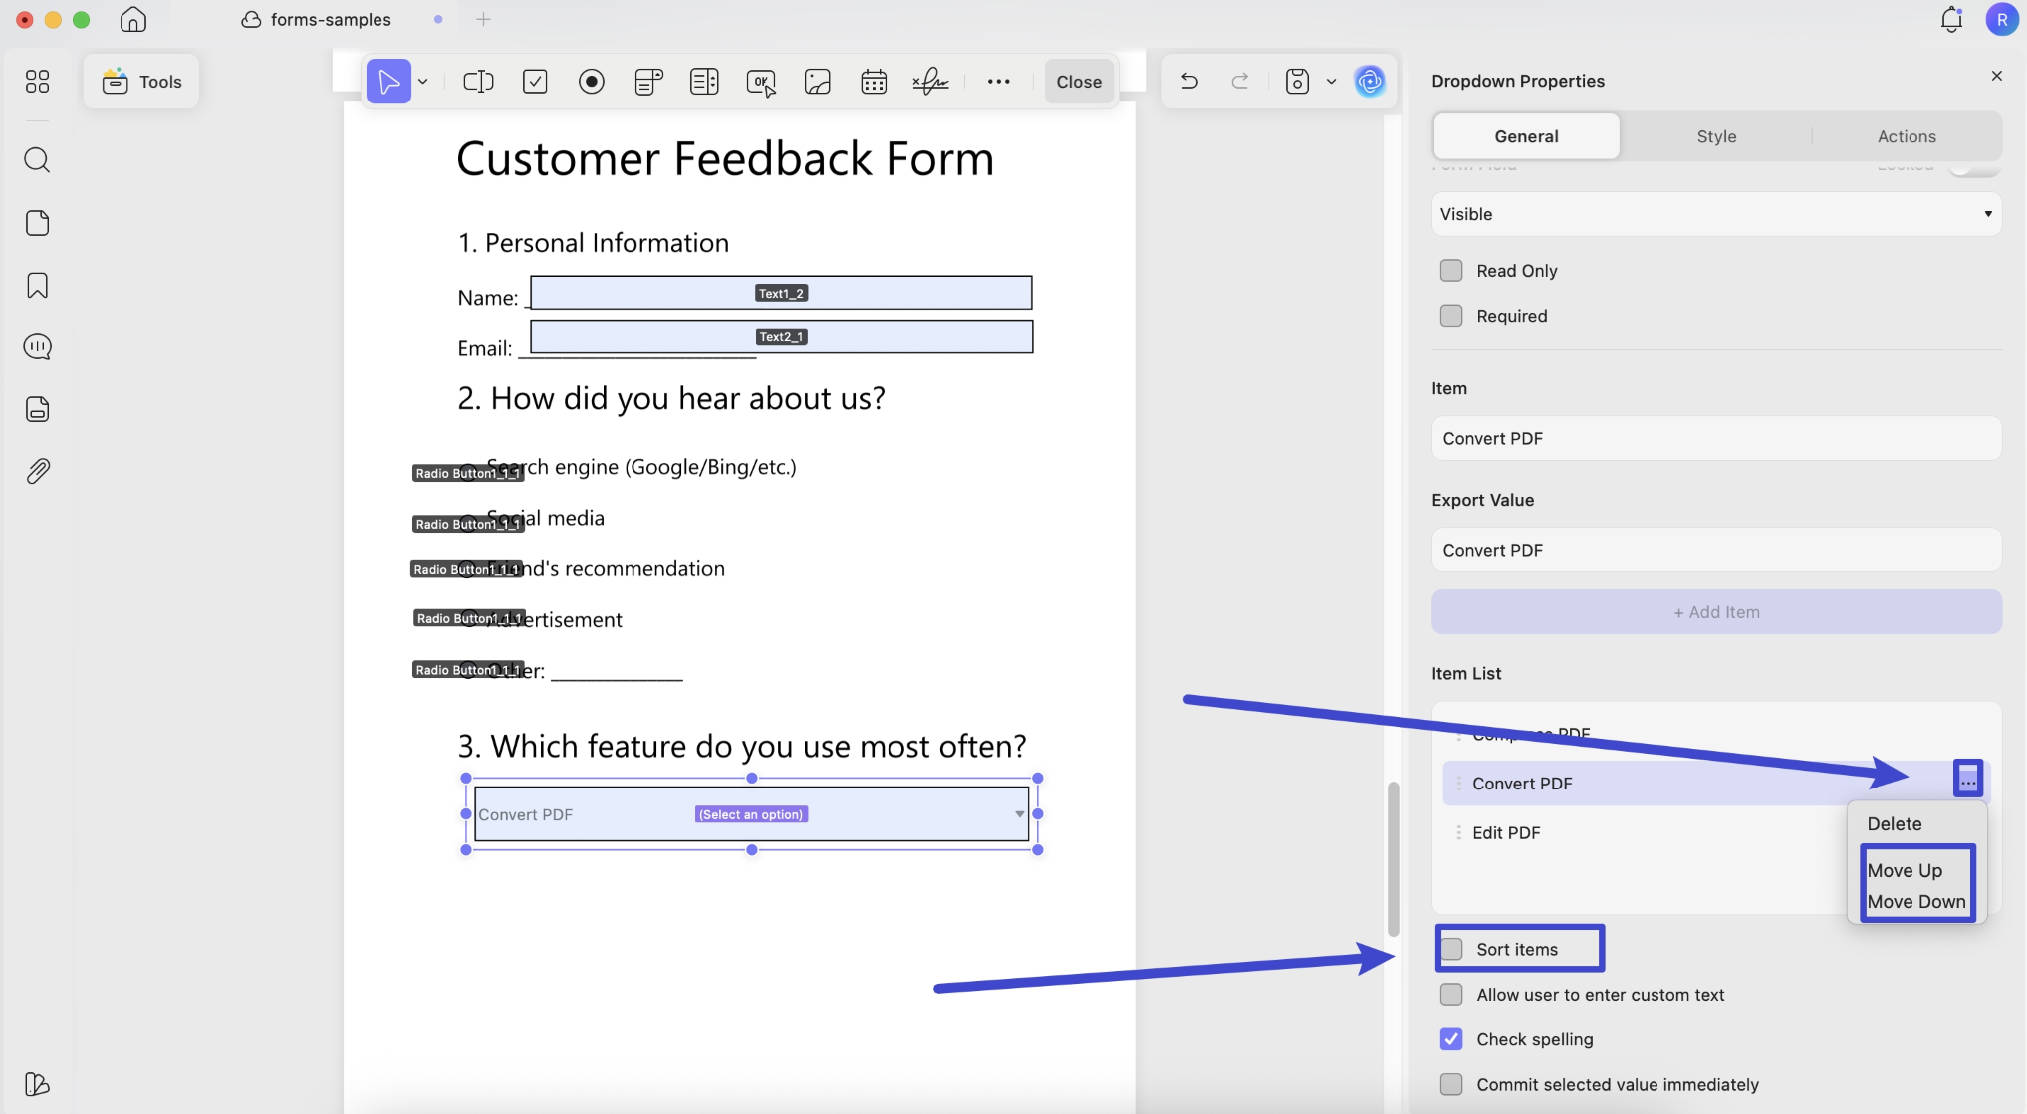Viewport: 2027px width, 1114px height.
Task: Open the search sidebar icon
Action: 37,159
